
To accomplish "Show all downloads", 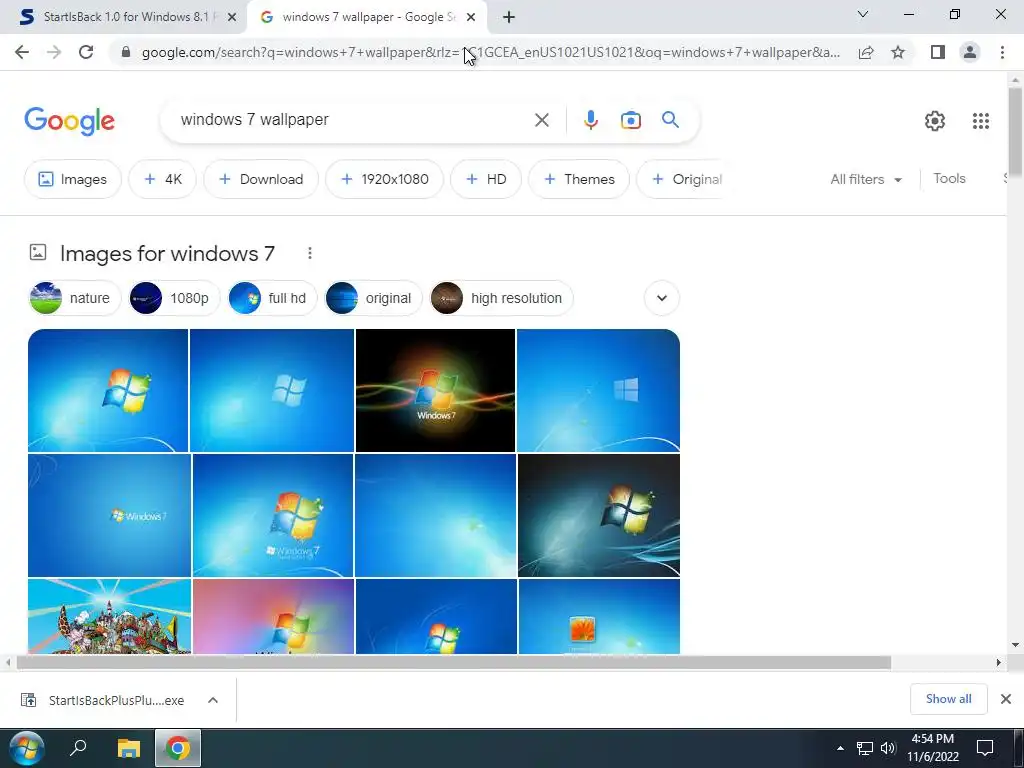I will click(x=948, y=699).
